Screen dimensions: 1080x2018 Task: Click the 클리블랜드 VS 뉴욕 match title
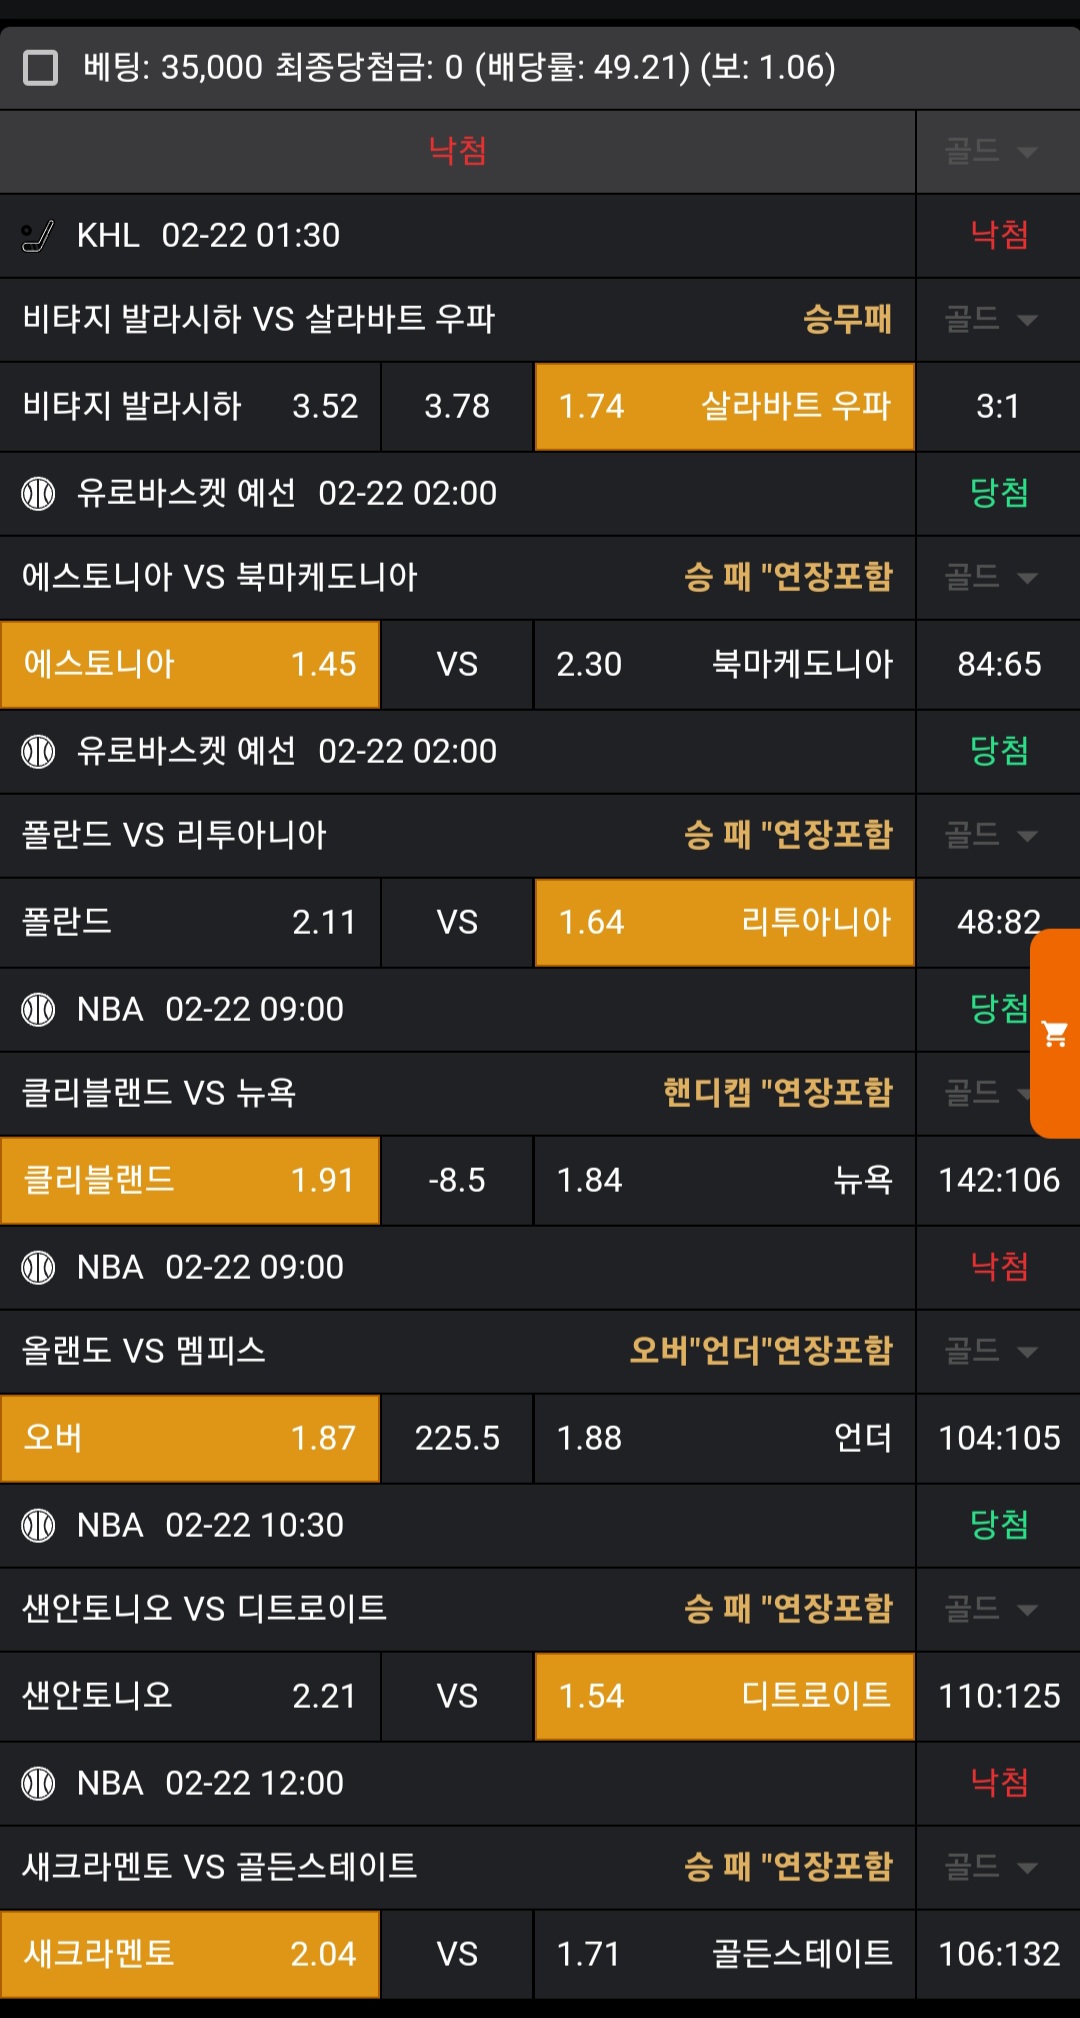point(160,1093)
